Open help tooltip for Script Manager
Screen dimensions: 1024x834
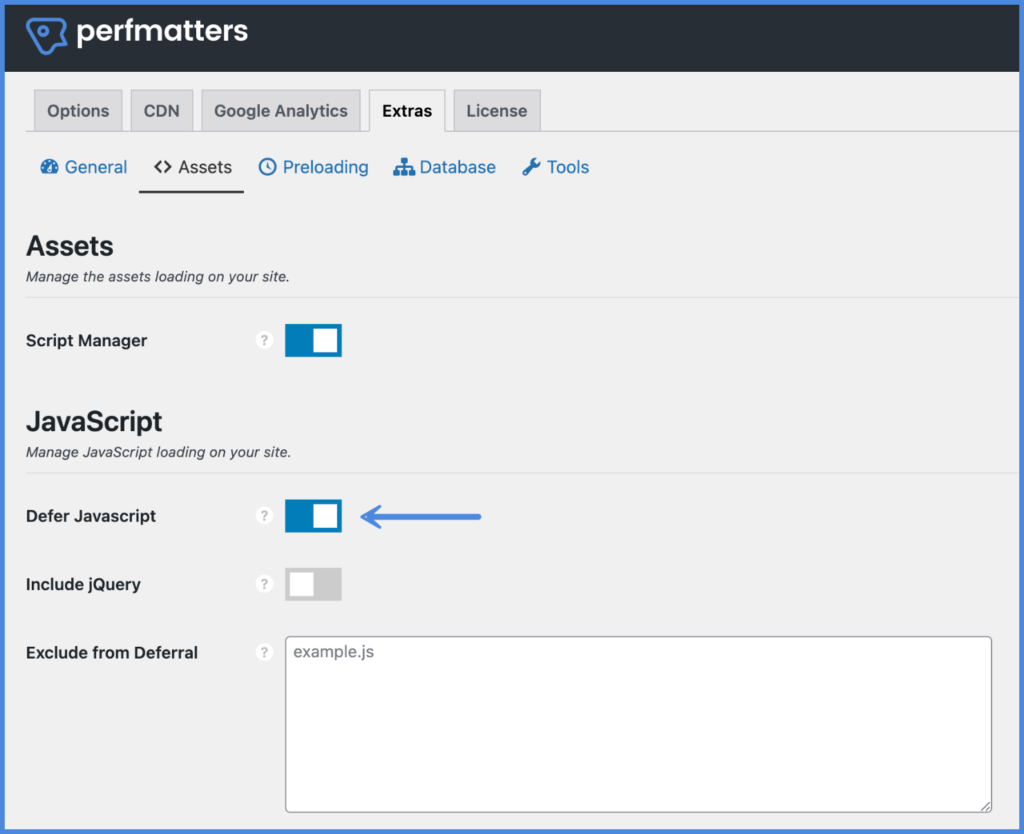pos(264,340)
